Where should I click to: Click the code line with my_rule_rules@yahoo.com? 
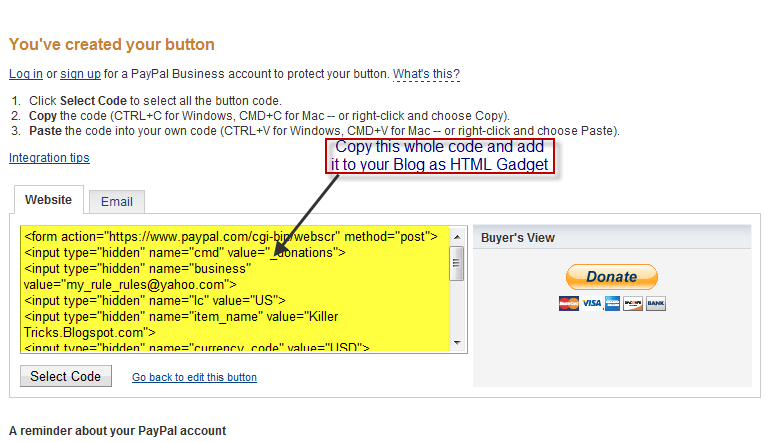point(130,285)
